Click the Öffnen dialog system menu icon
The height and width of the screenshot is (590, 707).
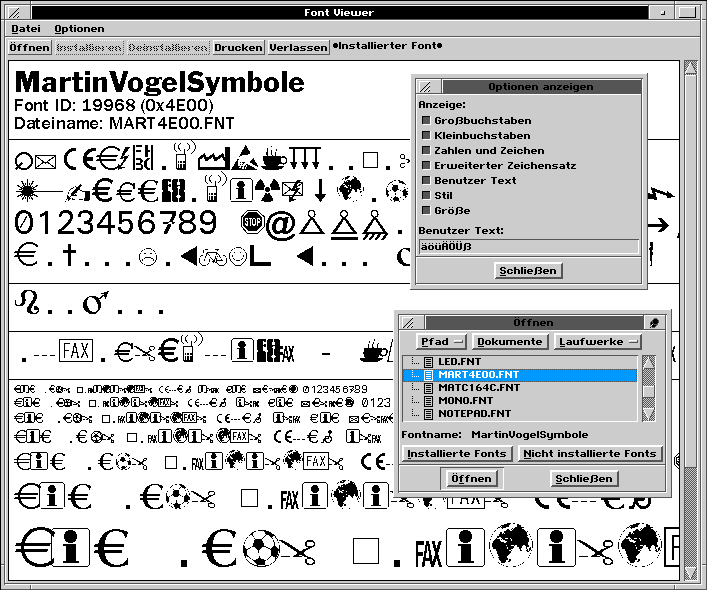click(x=410, y=322)
